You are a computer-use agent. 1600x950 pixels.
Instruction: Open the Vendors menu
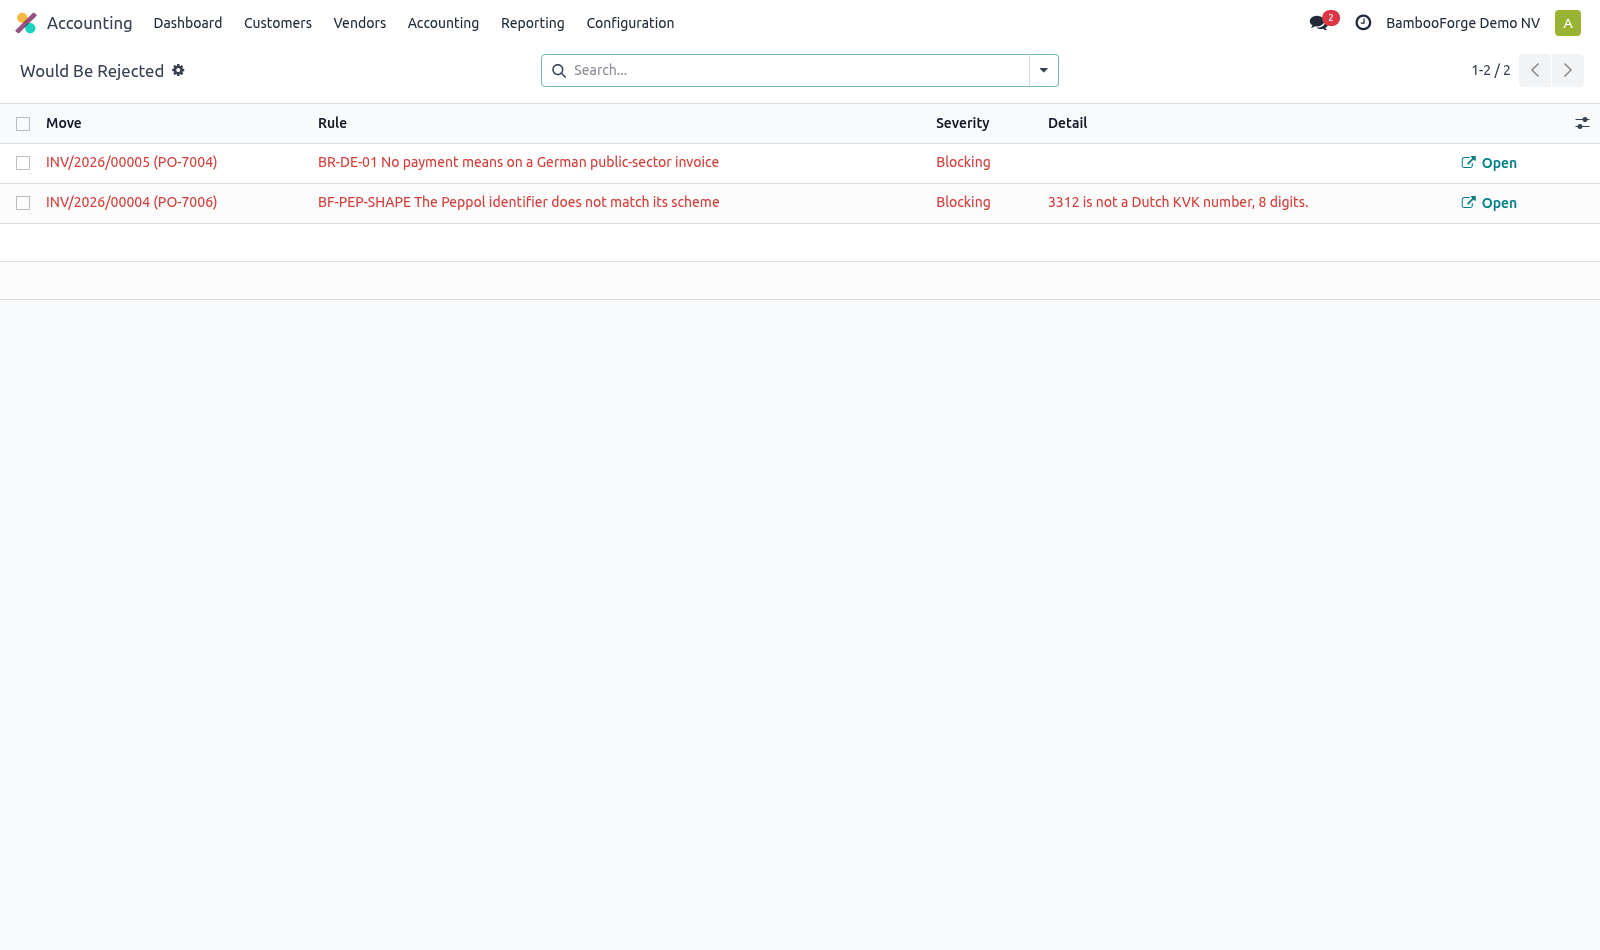click(x=360, y=23)
